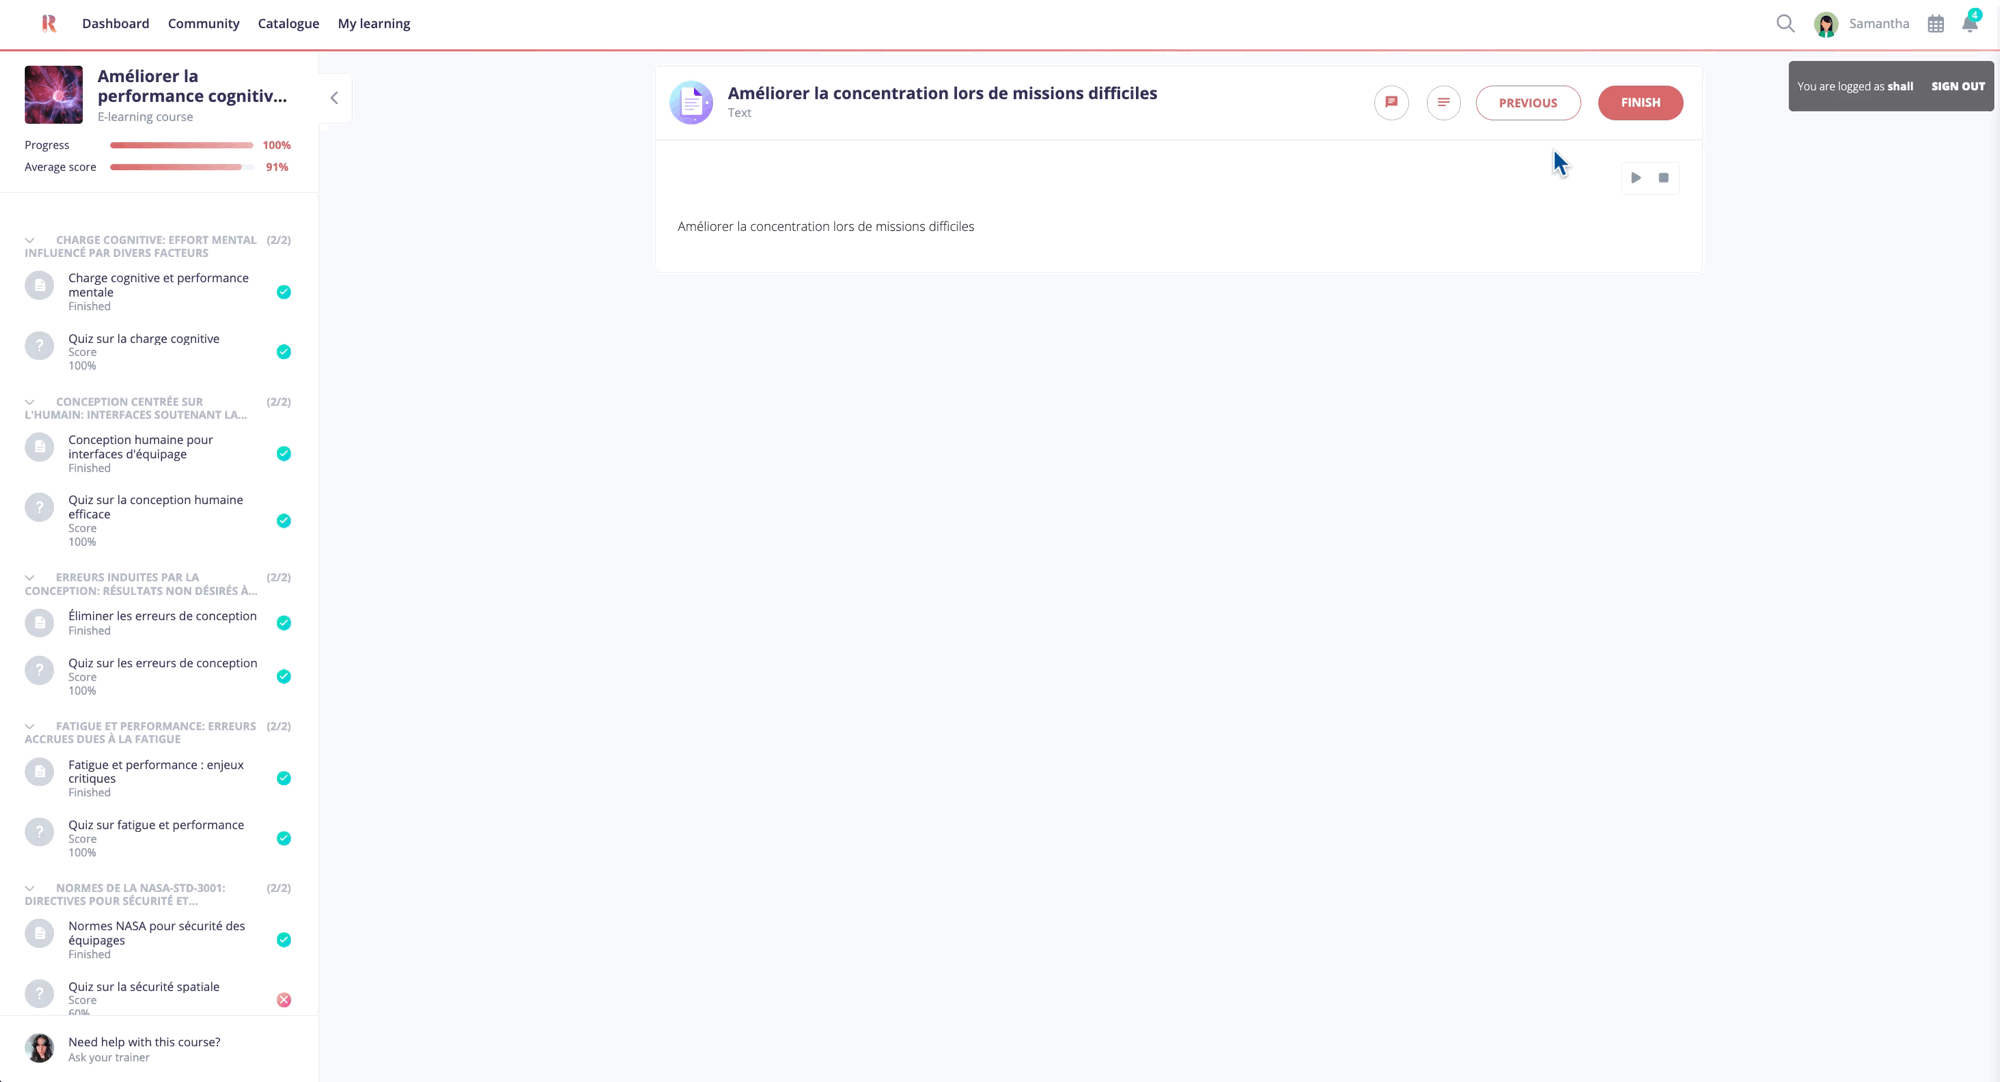Collapse the Fatigue et Performance section
Screen dimensions: 2000x1082
(x=30, y=726)
